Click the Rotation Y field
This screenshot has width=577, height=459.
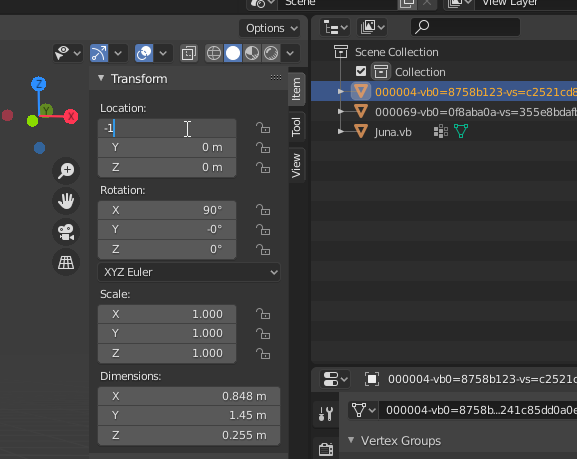[167, 230]
